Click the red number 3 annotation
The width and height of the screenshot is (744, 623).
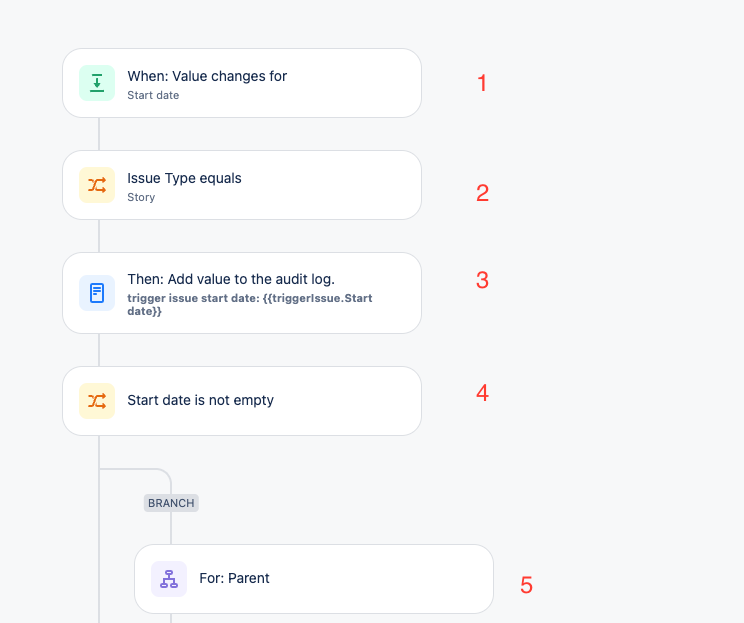483,280
